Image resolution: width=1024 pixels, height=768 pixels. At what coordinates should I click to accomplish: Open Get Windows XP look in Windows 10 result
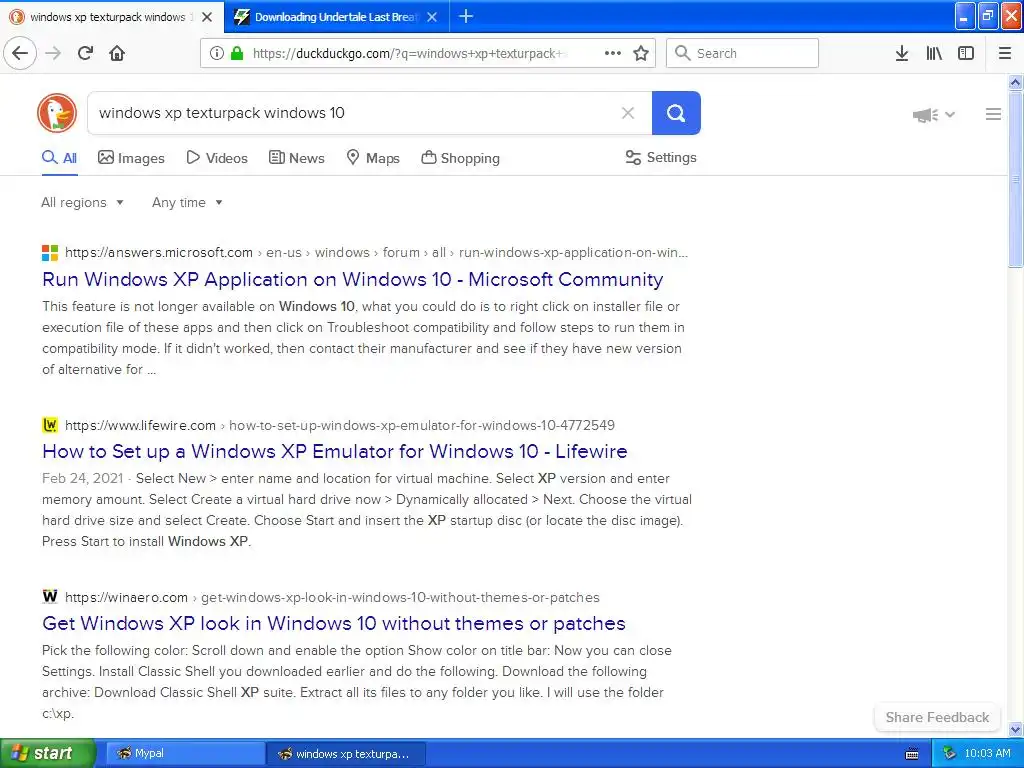(x=334, y=624)
